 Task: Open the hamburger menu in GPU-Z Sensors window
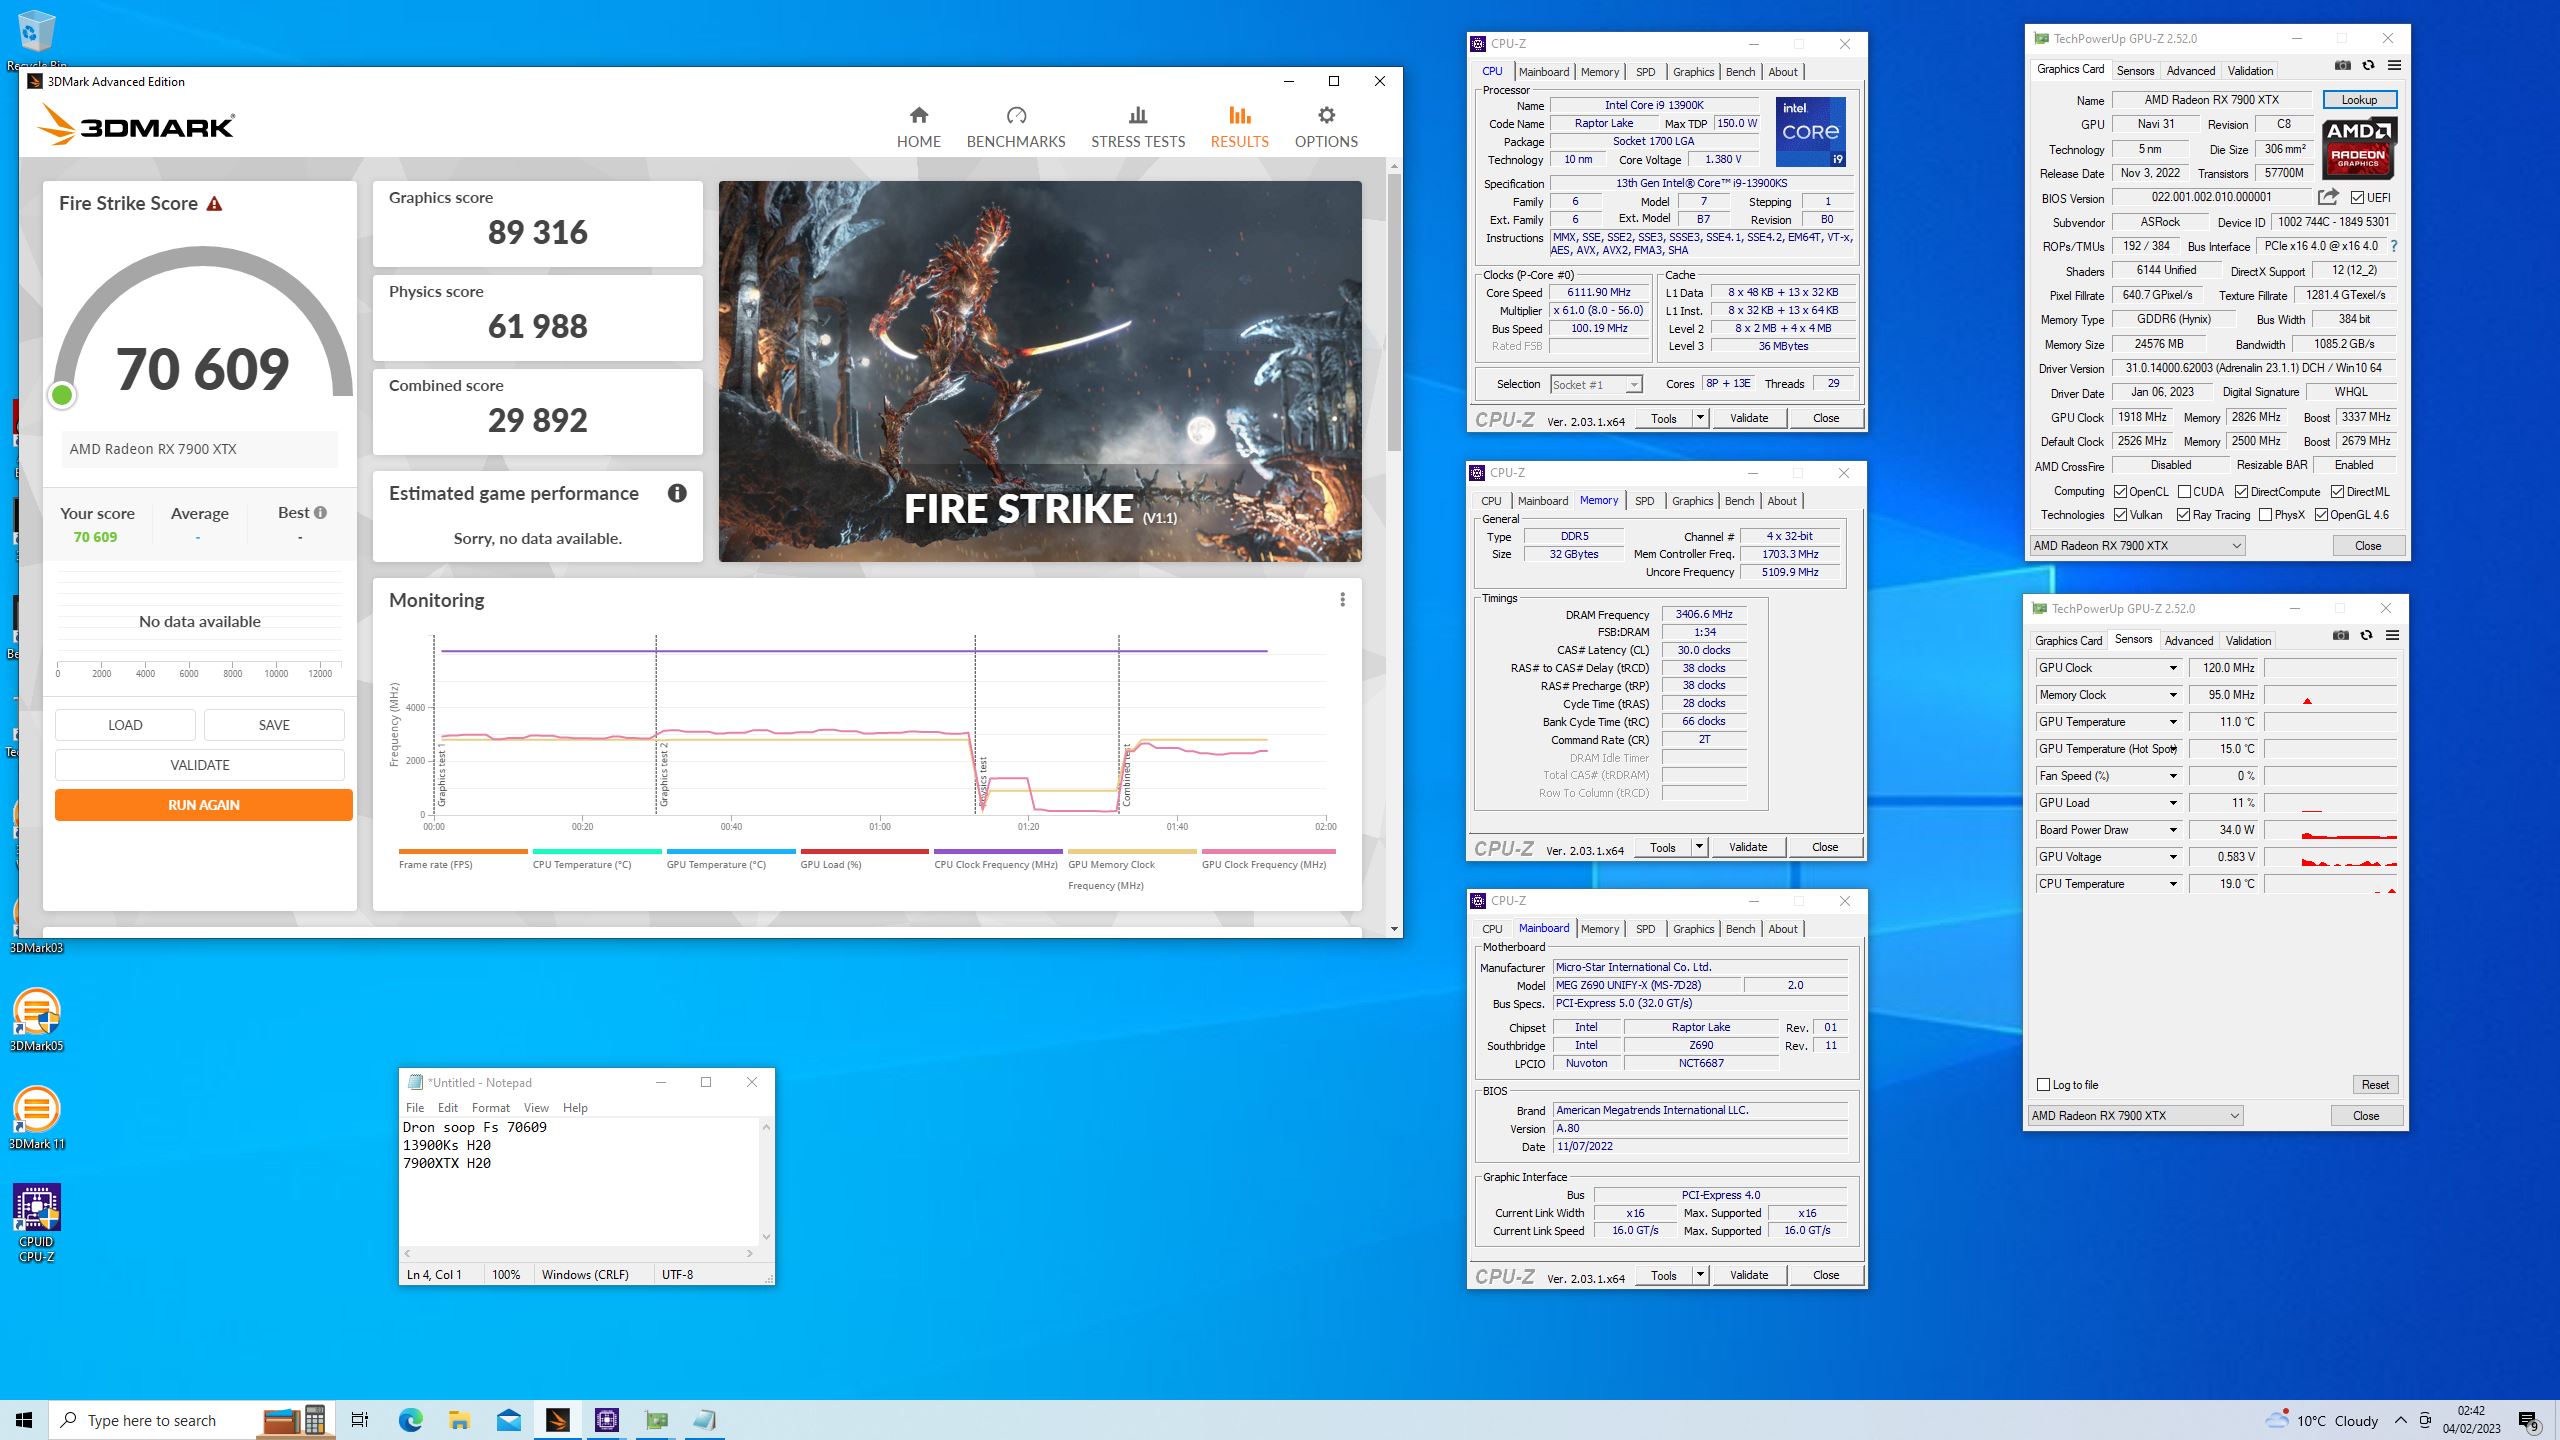click(x=2392, y=636)
